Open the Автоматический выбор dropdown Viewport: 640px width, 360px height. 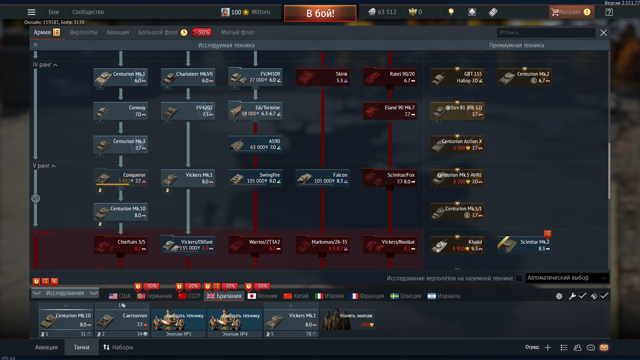click(567, 278)
